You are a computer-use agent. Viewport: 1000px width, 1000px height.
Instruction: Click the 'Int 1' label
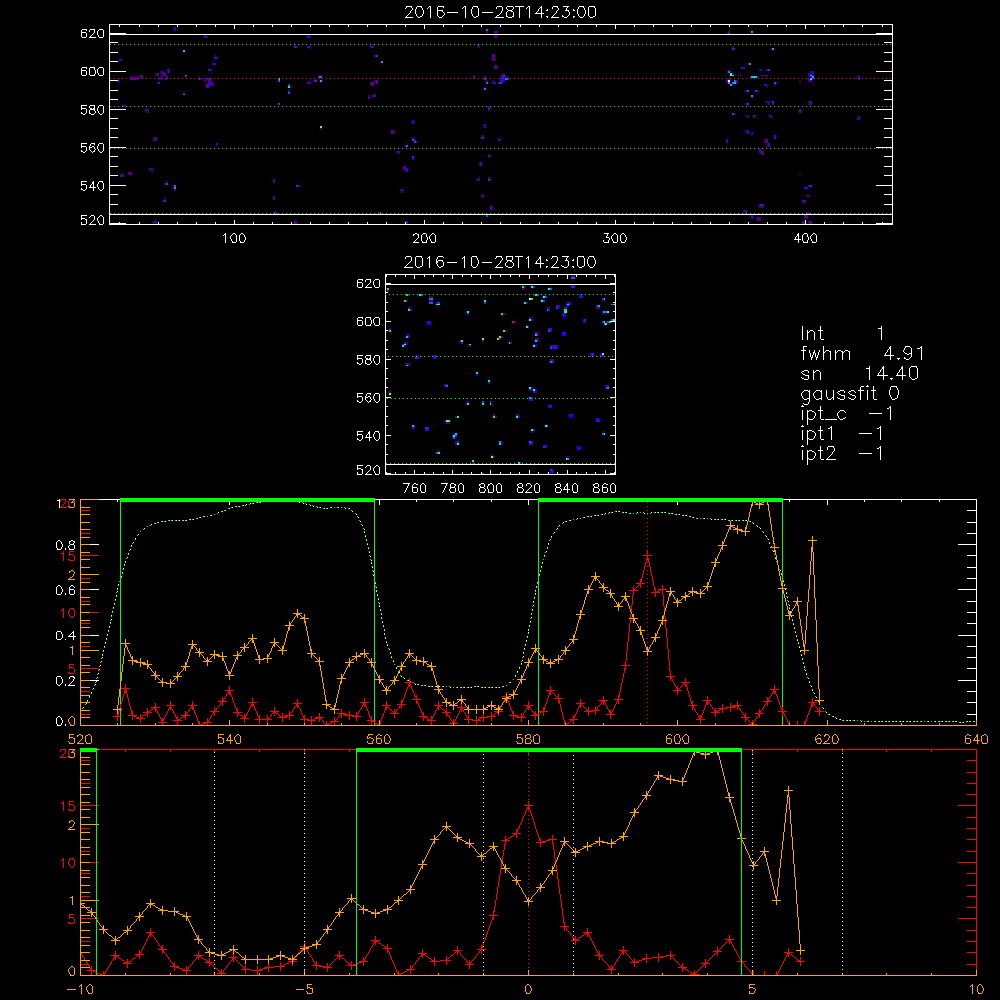[842, 334]
